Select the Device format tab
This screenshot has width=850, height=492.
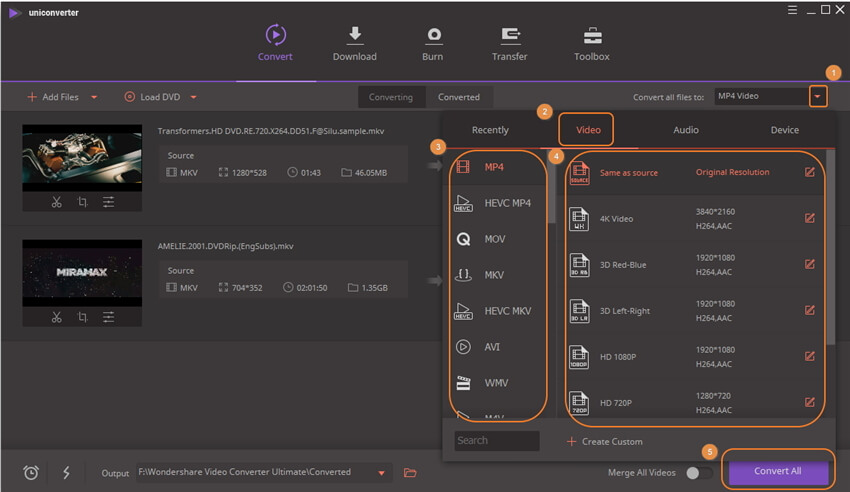(784, 130)
